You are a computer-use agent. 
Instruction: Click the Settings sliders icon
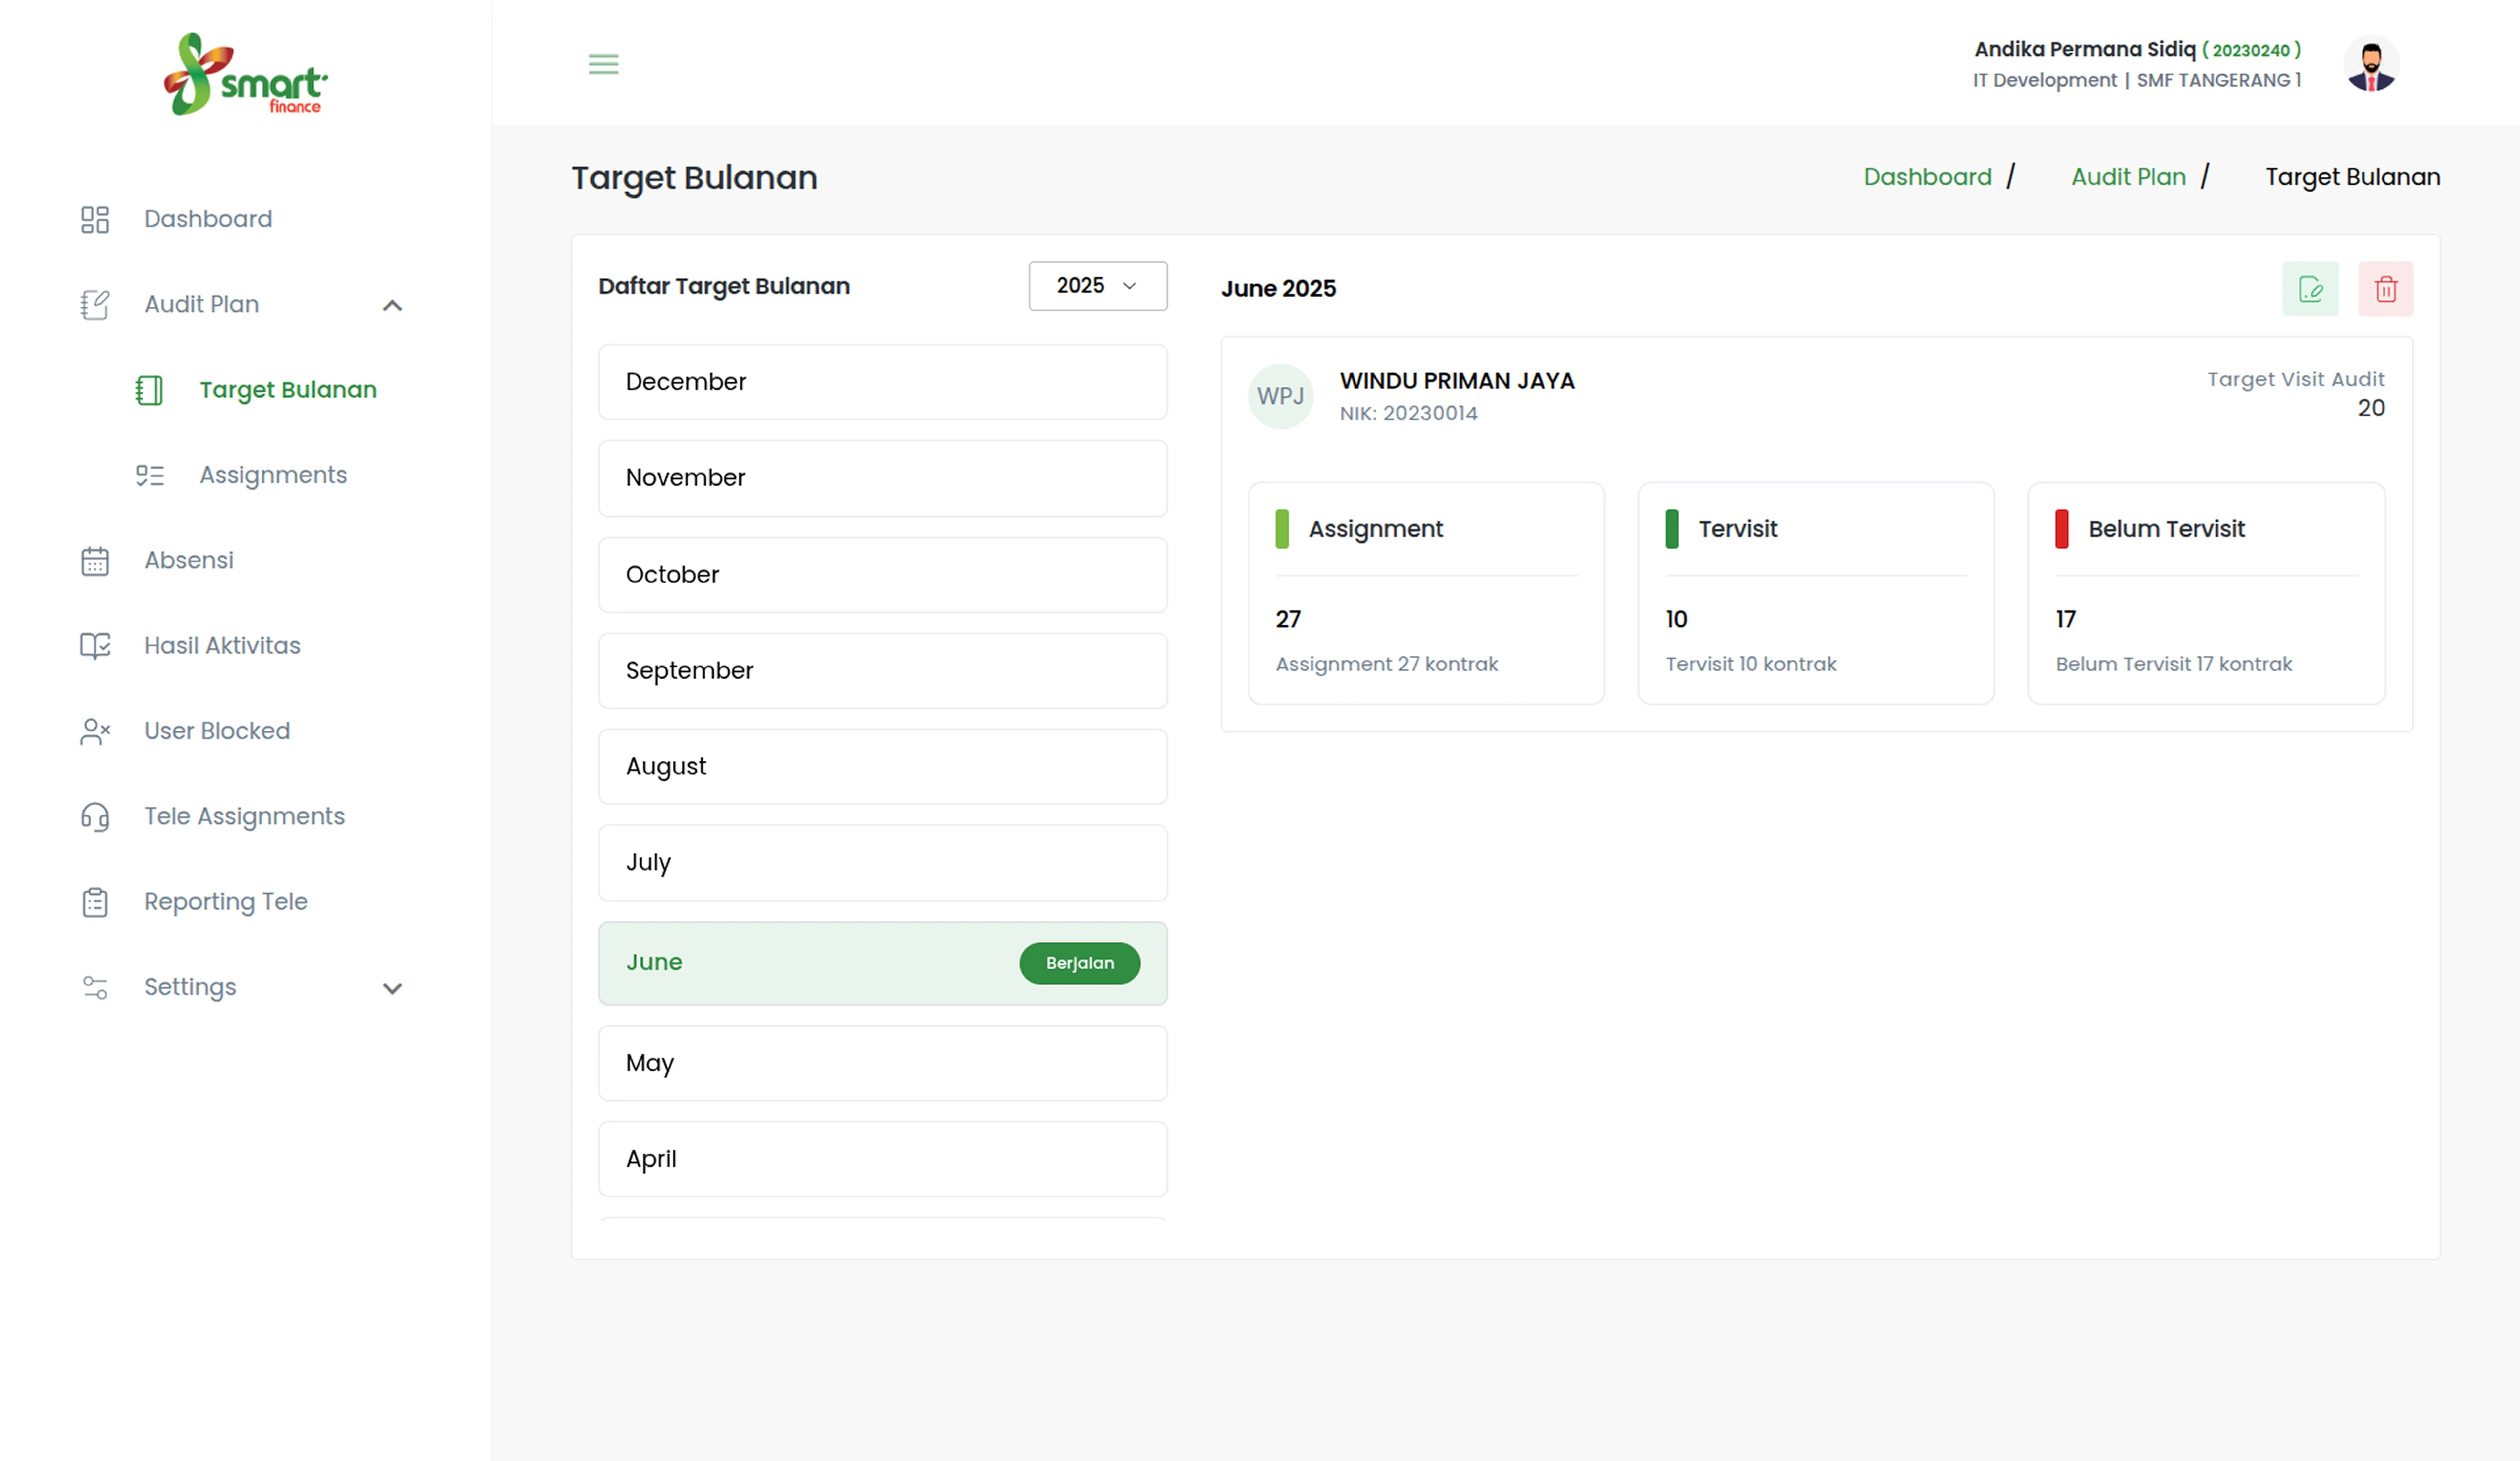coord(95,988)
